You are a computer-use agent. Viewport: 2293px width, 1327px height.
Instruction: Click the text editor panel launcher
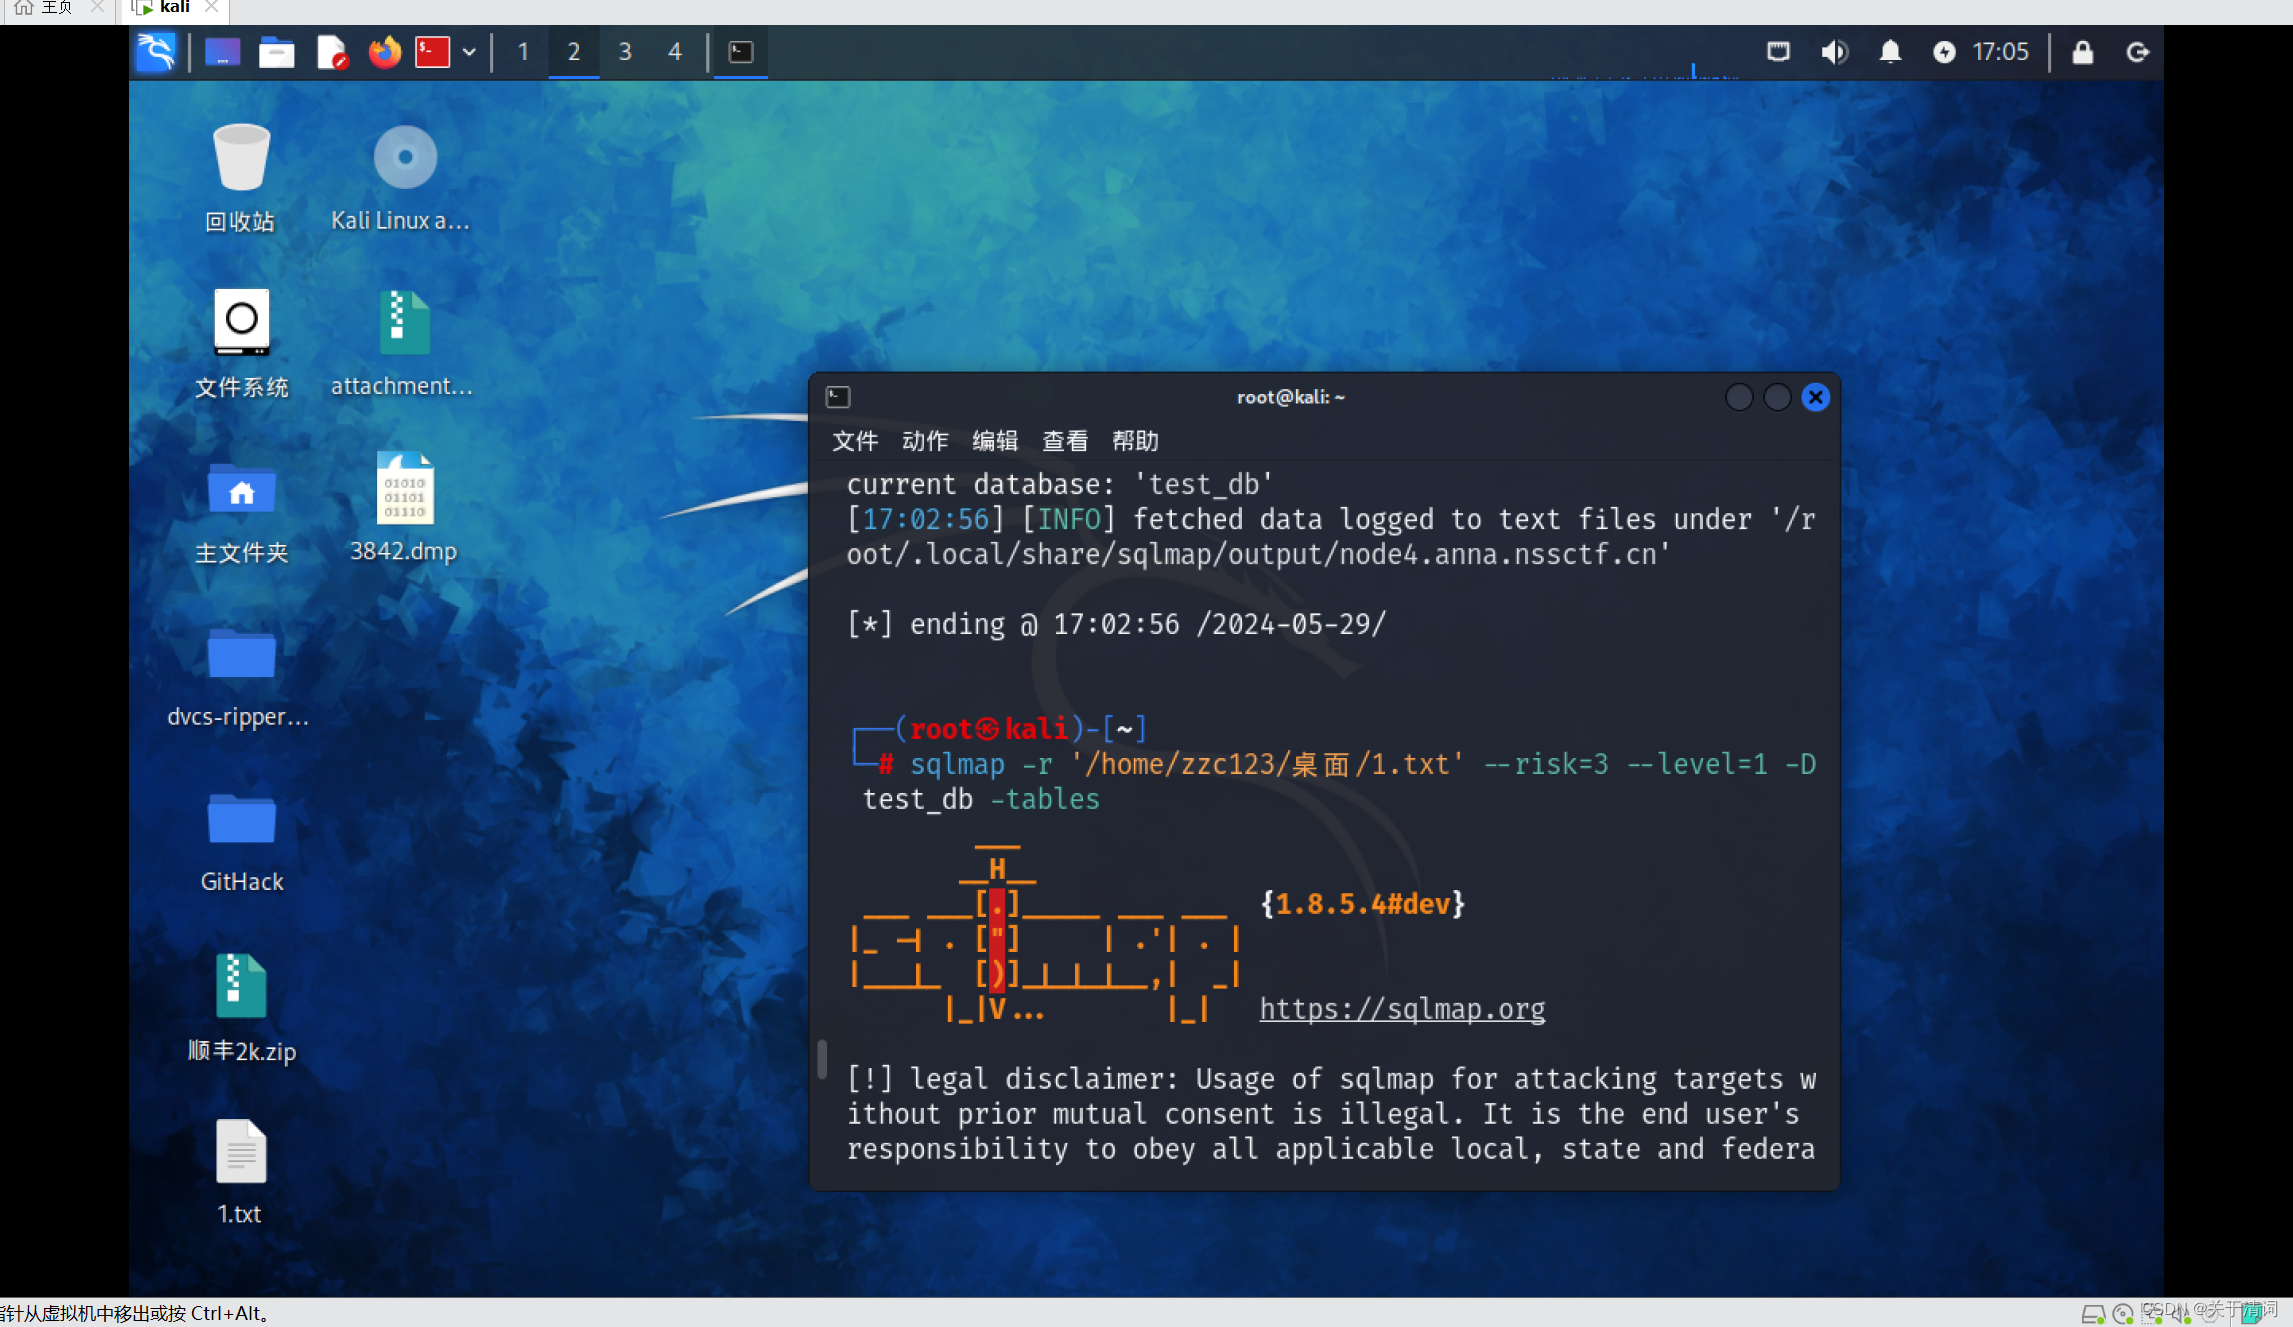point(331,52)
